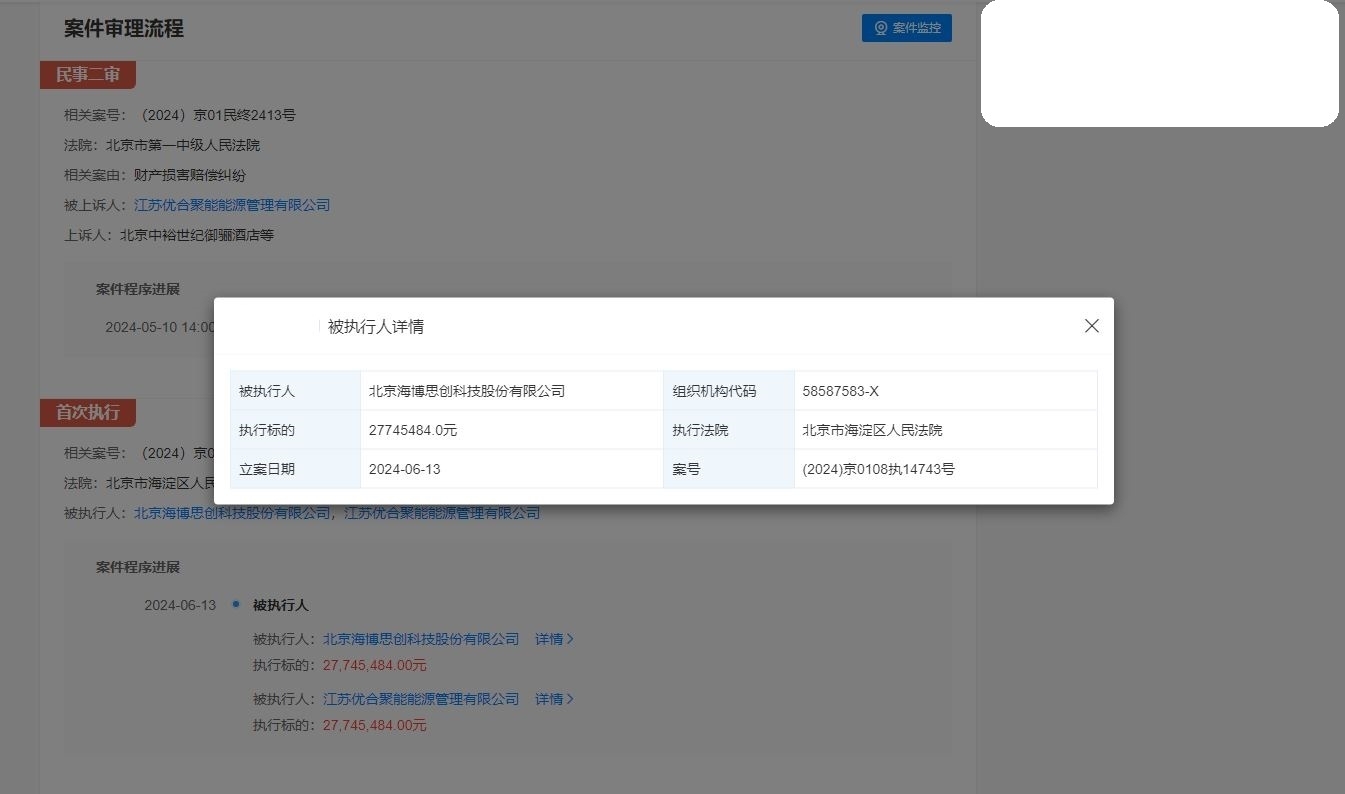The image size is (1345, 794).
Task: Close the 被执行人详情 dialog
Action: coord(1092,326)
